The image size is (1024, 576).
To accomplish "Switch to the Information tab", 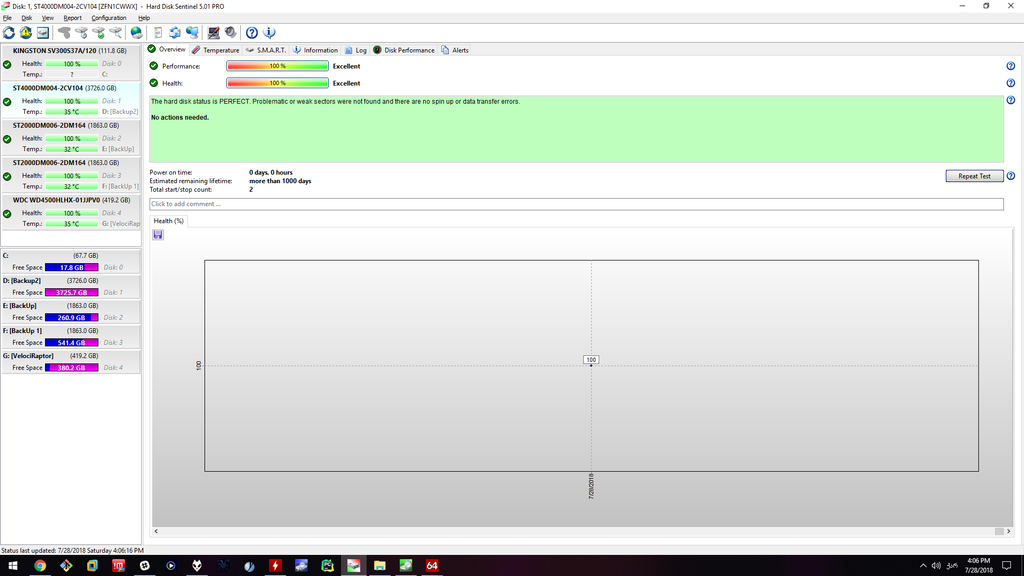I will click(x=315, y=50).
